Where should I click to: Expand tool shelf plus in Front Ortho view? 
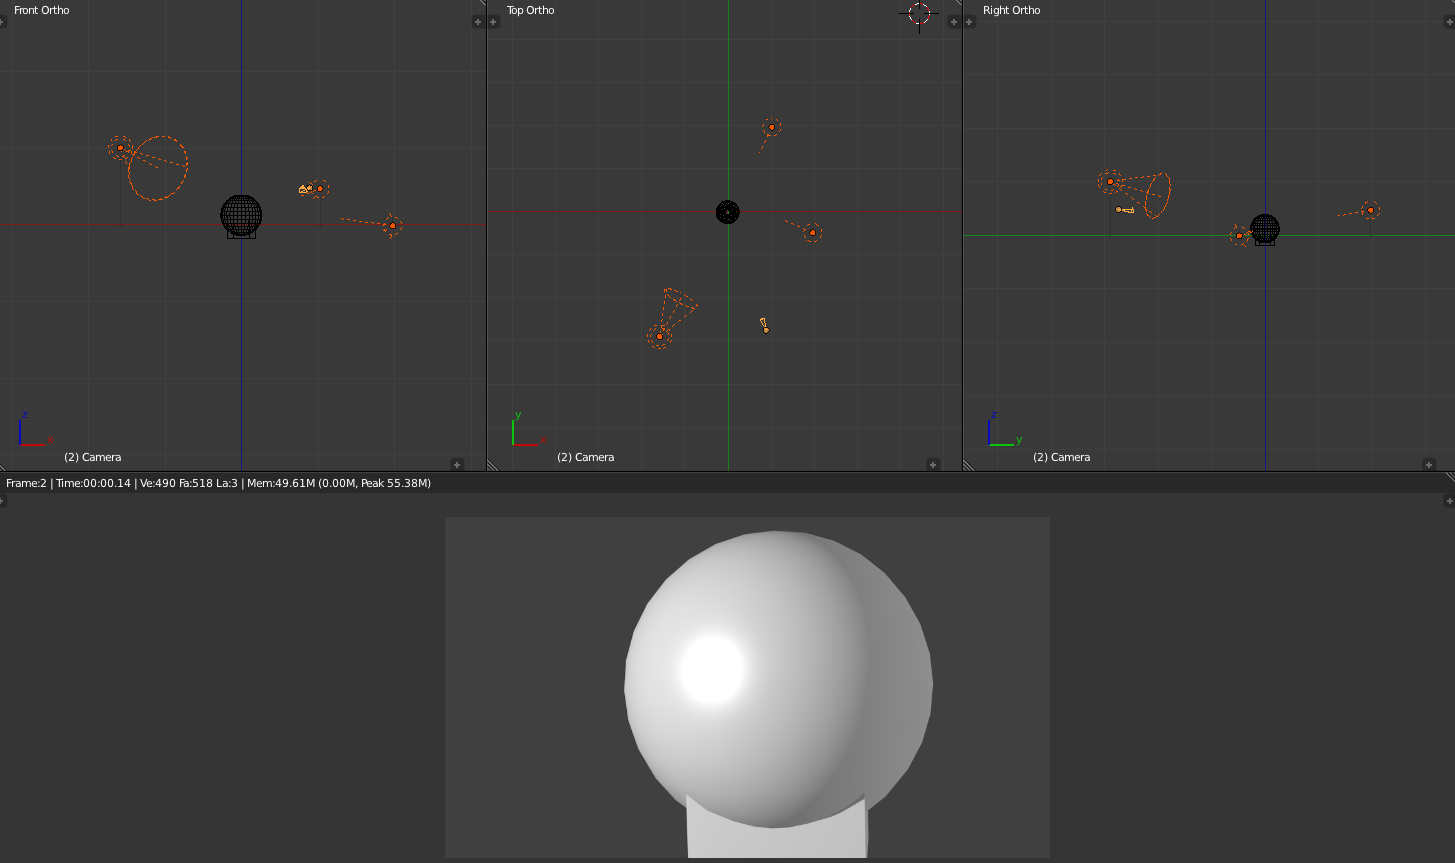point(2,22)
